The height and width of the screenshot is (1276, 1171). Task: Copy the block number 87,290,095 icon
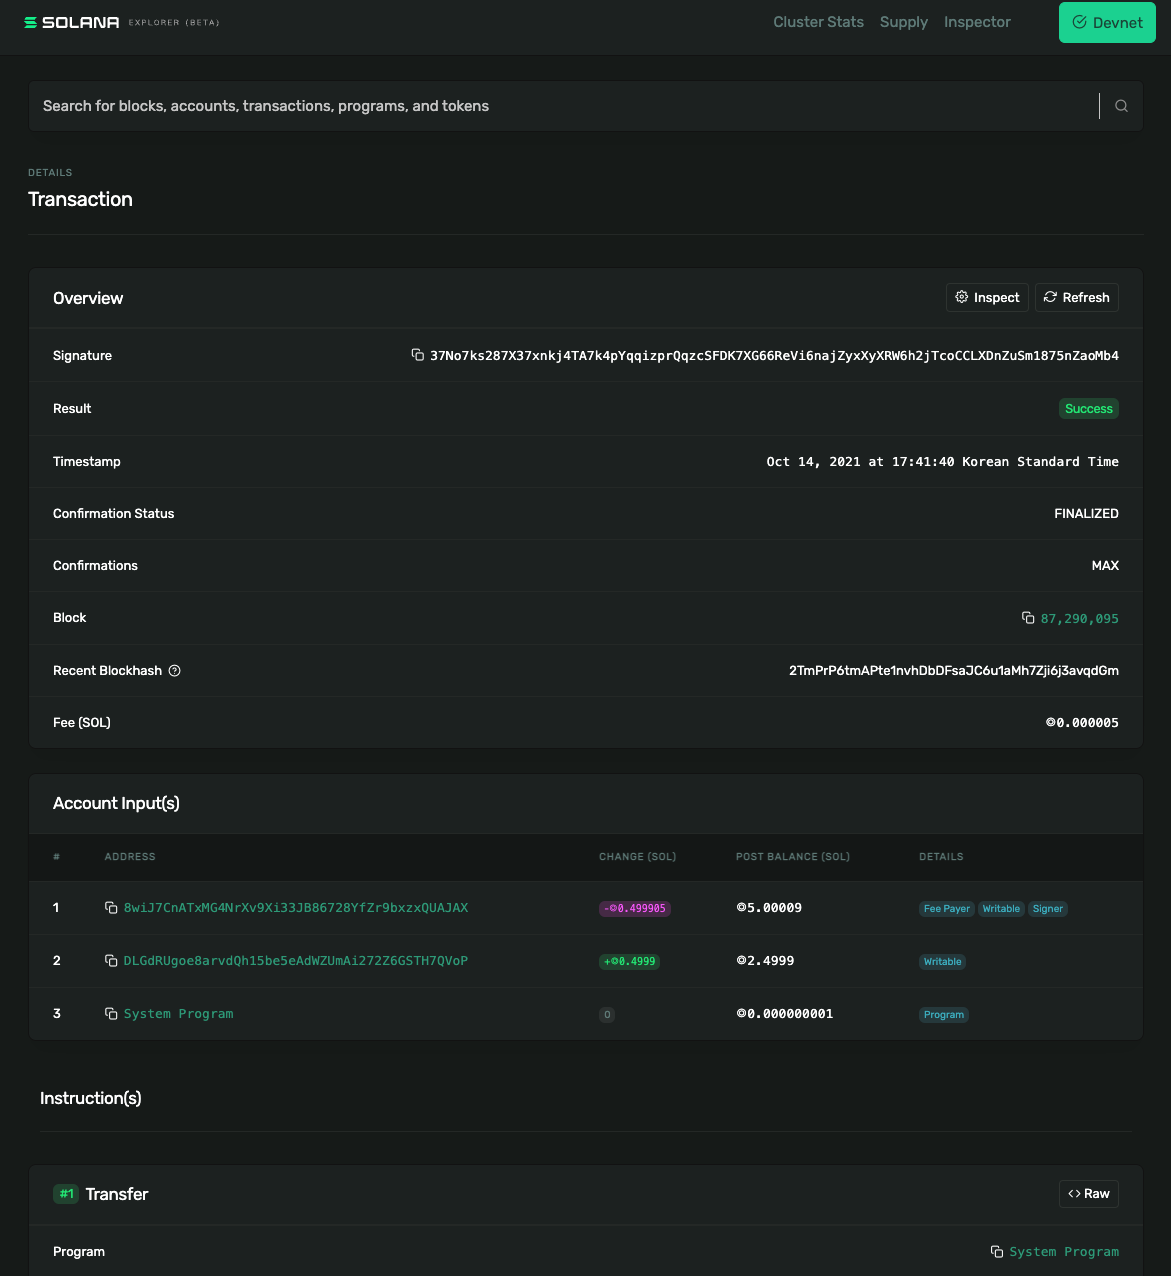pyautogui.click(x=1028, y=618)
